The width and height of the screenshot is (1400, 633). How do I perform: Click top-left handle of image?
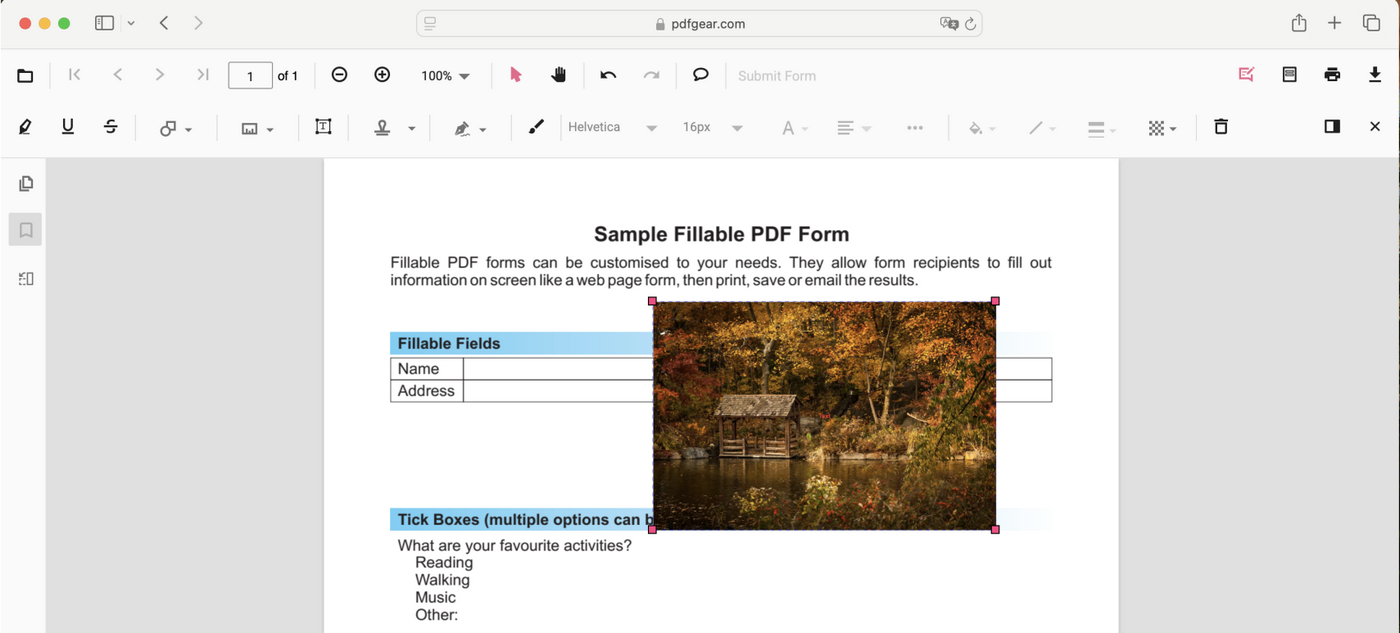(x=653, y=301)
